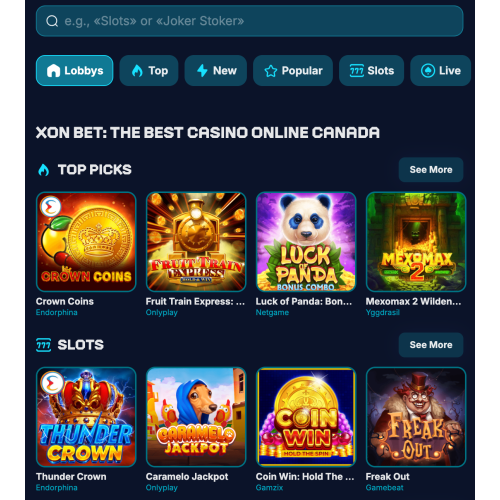Click the 777 icon beside Slots heading

[x=43, y=345]
